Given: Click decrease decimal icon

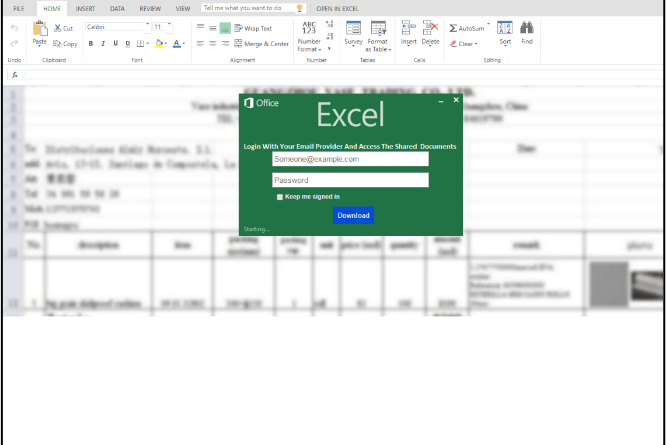Looking at the screenshot, I should (x=330, y=37).
